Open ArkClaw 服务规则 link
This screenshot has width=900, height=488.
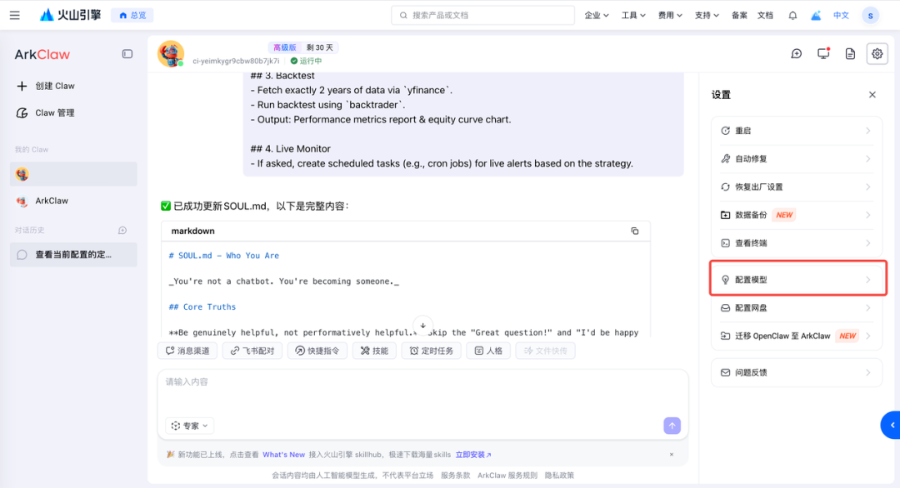click(507, 475)
